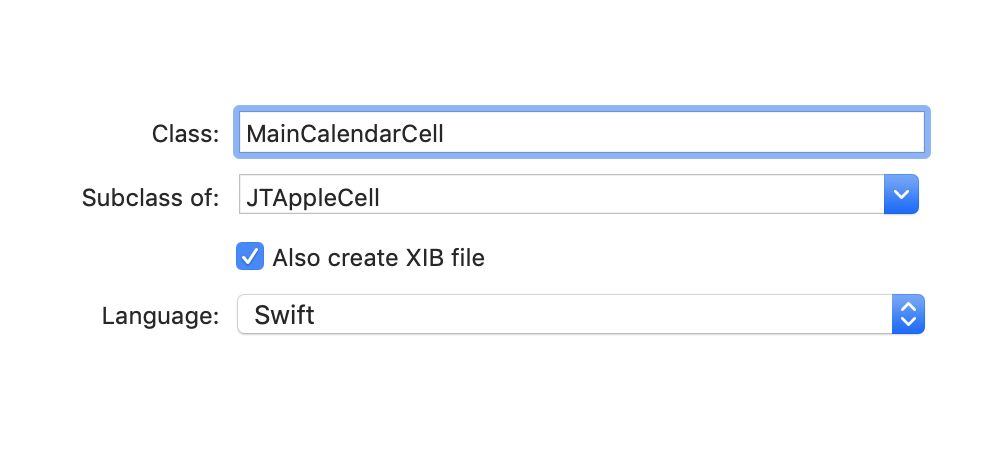Image resolution: width=1002 pixels, height=452 pixels.
Task: Click inside the Subclass of combo box field
Action: 560,195
